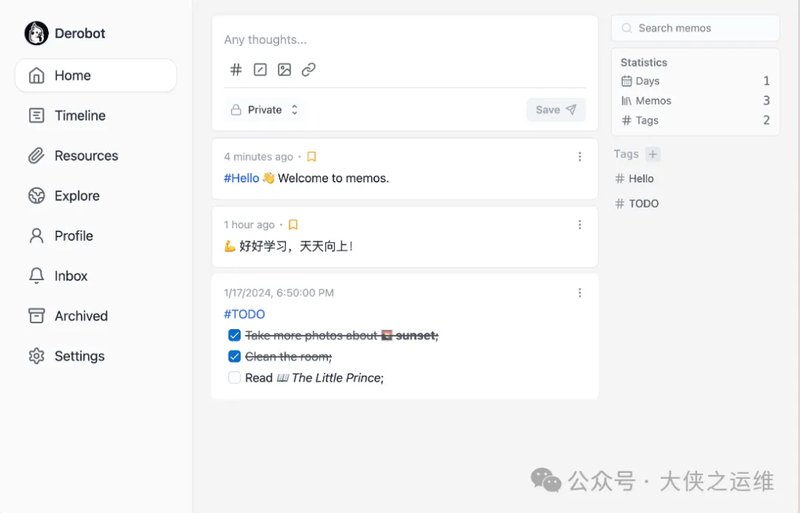The height and width of the screenshot is (513, 800).
Task: Click the checkbox icon in memo editor
Action: [x=260, y=70]
